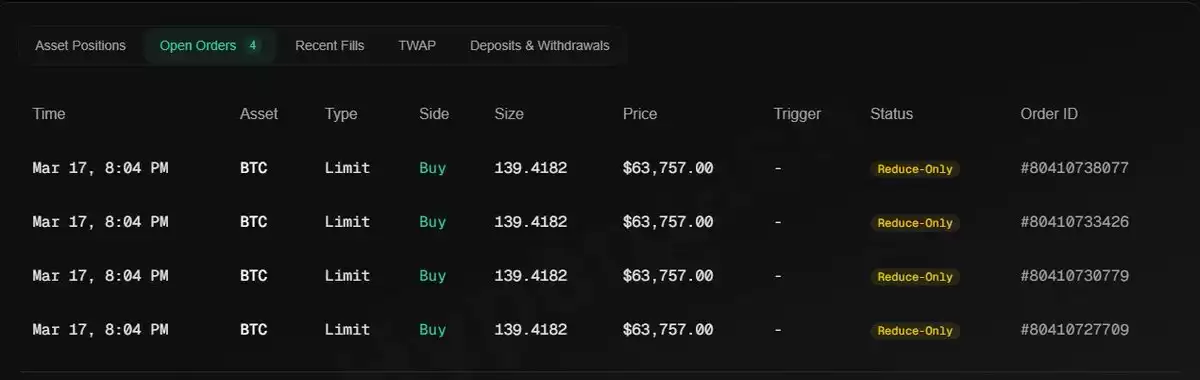
Task: Open the Asset Positions tab
Action: [80, 46]
